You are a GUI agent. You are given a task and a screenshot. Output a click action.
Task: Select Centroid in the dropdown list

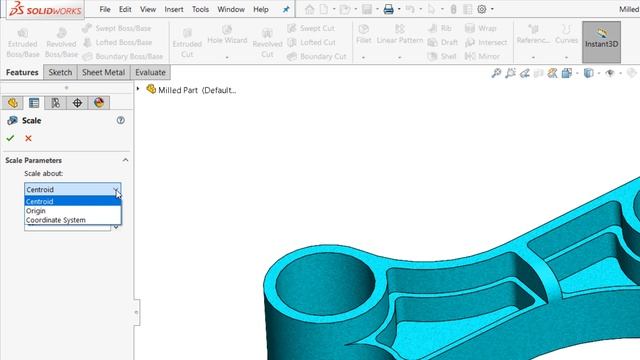pyautogui.click(x=73, y=201)
